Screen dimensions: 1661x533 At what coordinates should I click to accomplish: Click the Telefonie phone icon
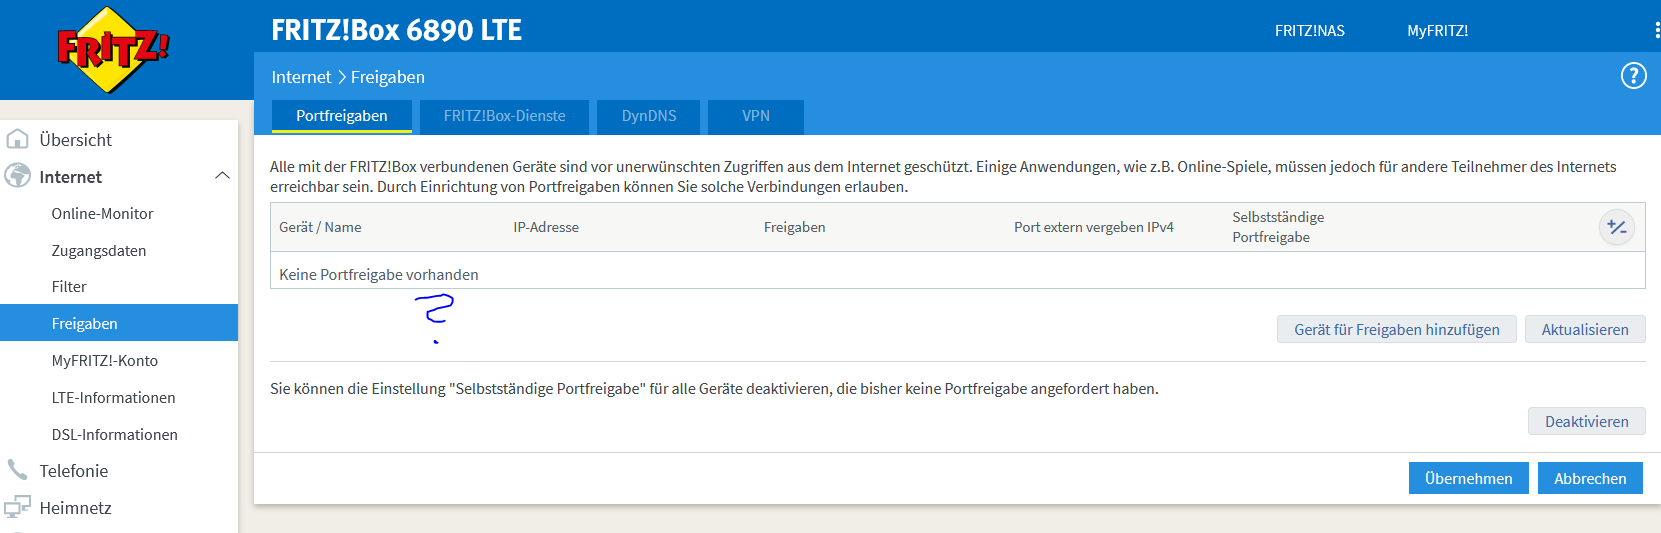(18, 470)
